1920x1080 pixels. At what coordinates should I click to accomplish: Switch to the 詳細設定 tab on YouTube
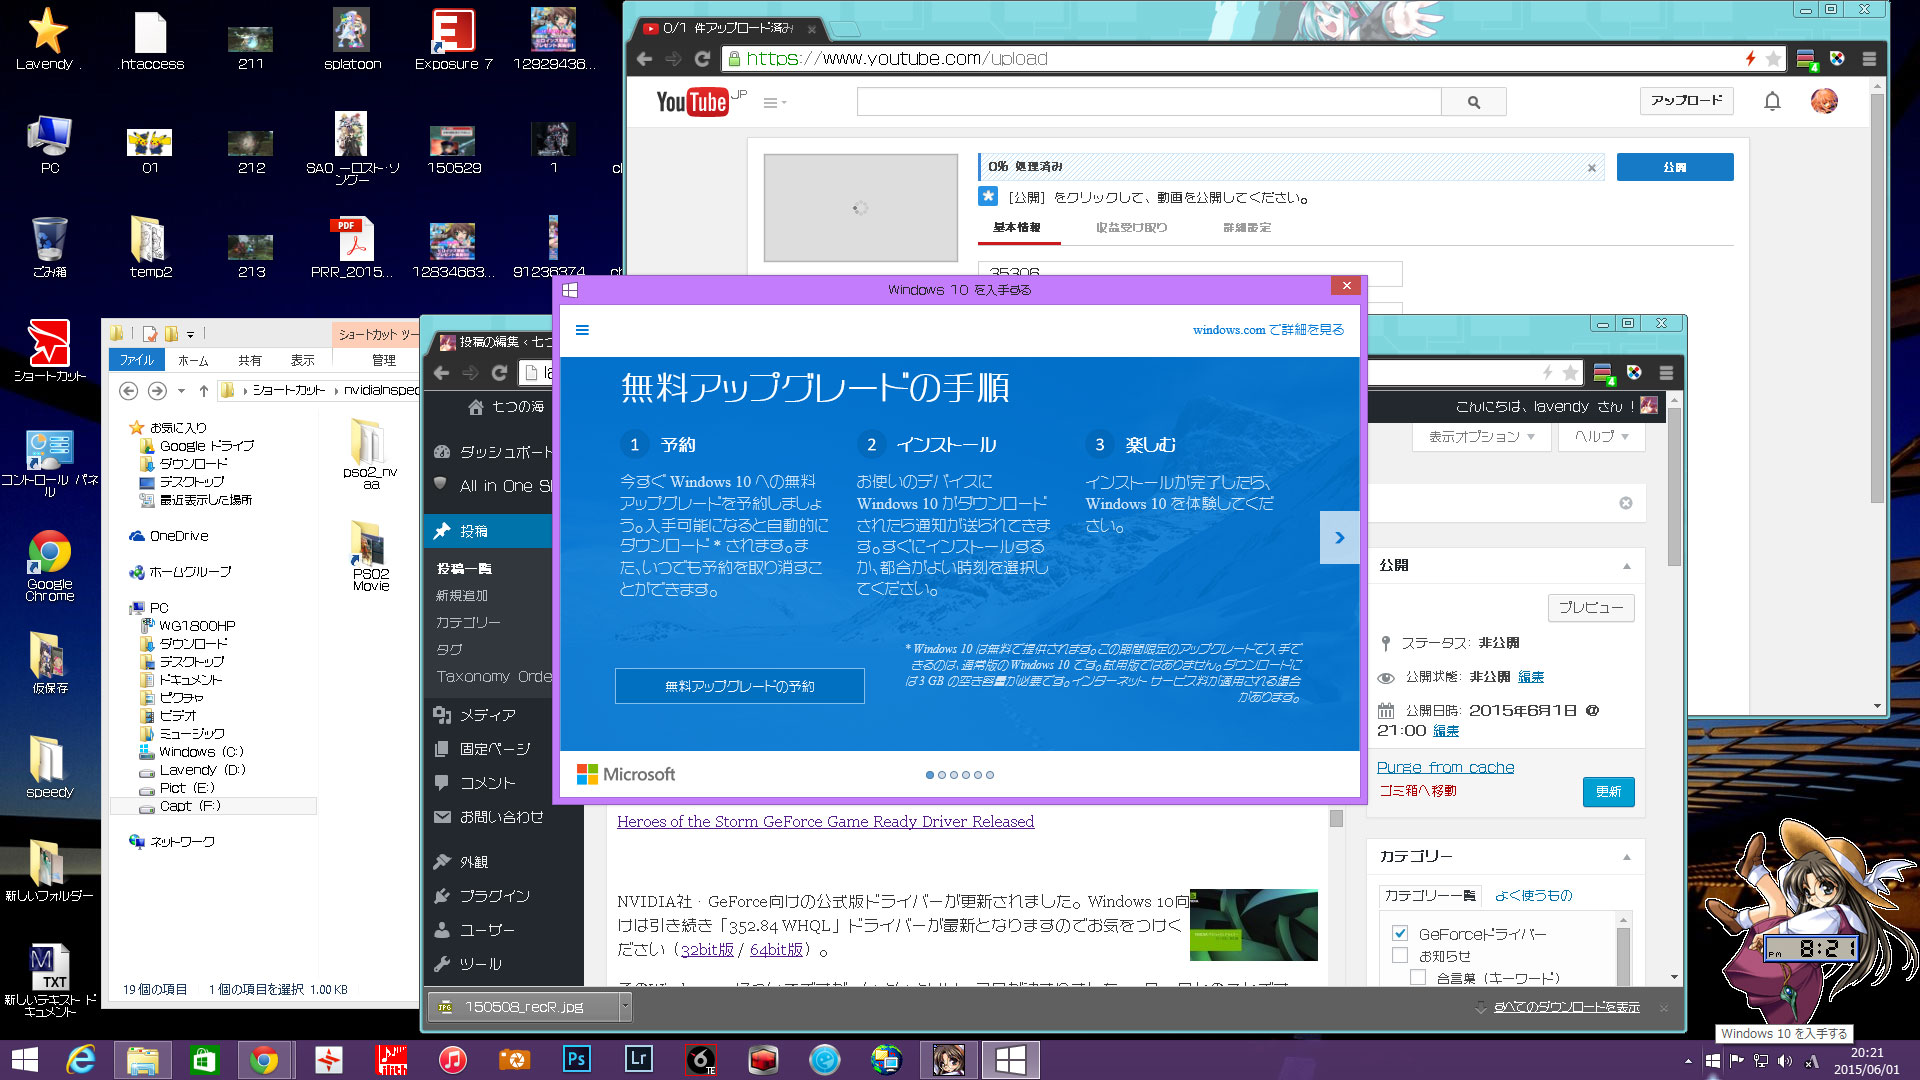pos(1247,228)
